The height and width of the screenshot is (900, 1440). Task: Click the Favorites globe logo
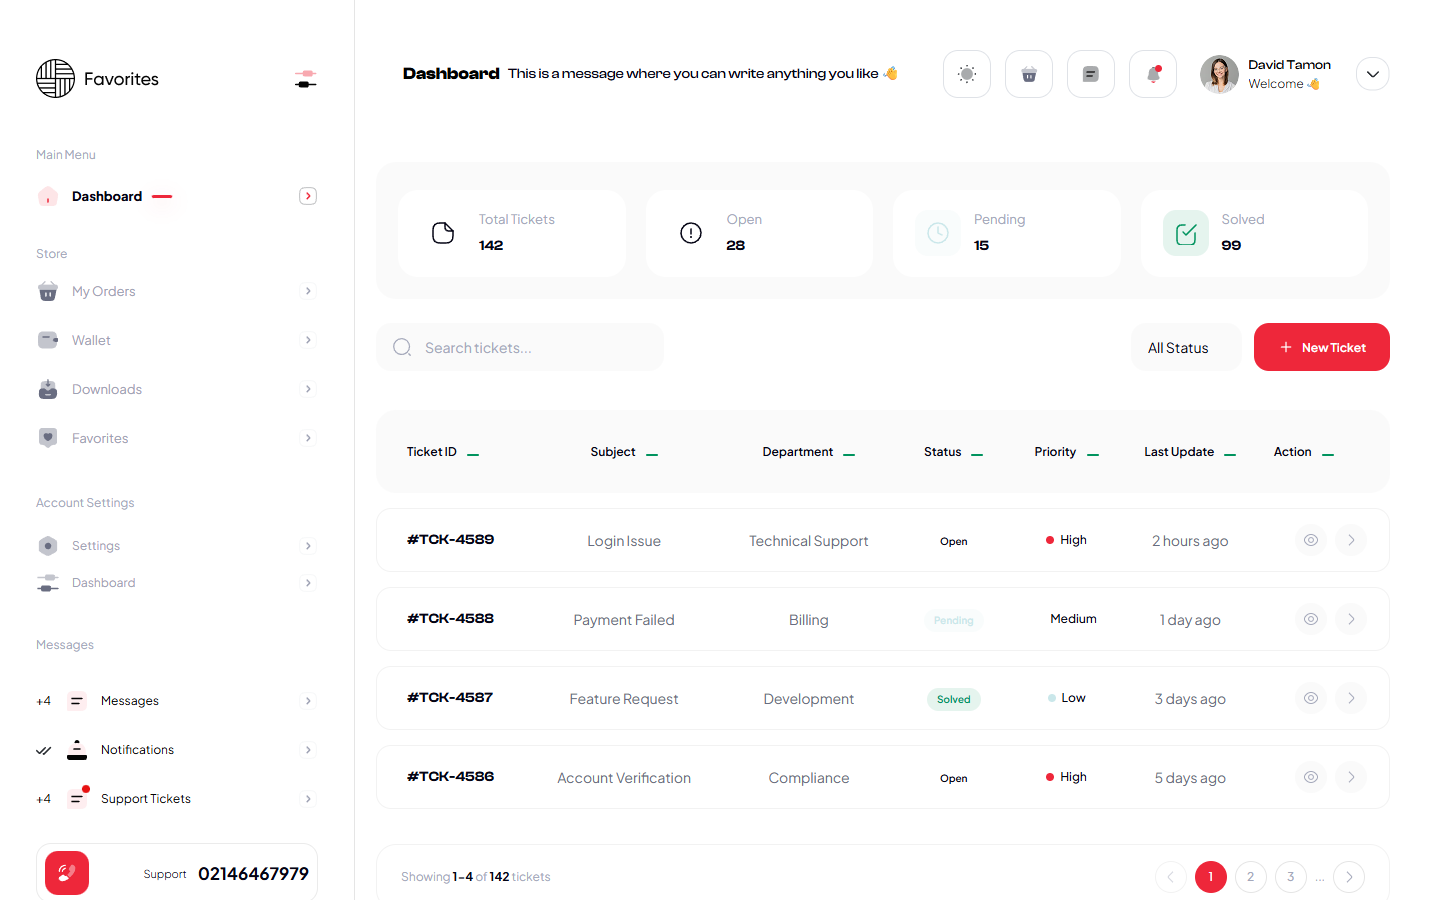pyautogui.click(x=56, y=79)
